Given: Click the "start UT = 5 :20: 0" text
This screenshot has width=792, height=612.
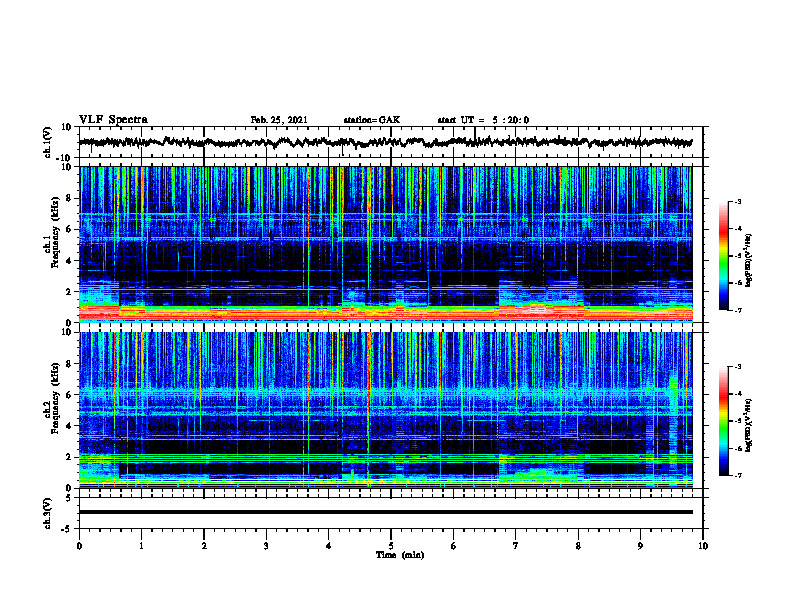Looking at the screenshot, I should pos(483,120).
